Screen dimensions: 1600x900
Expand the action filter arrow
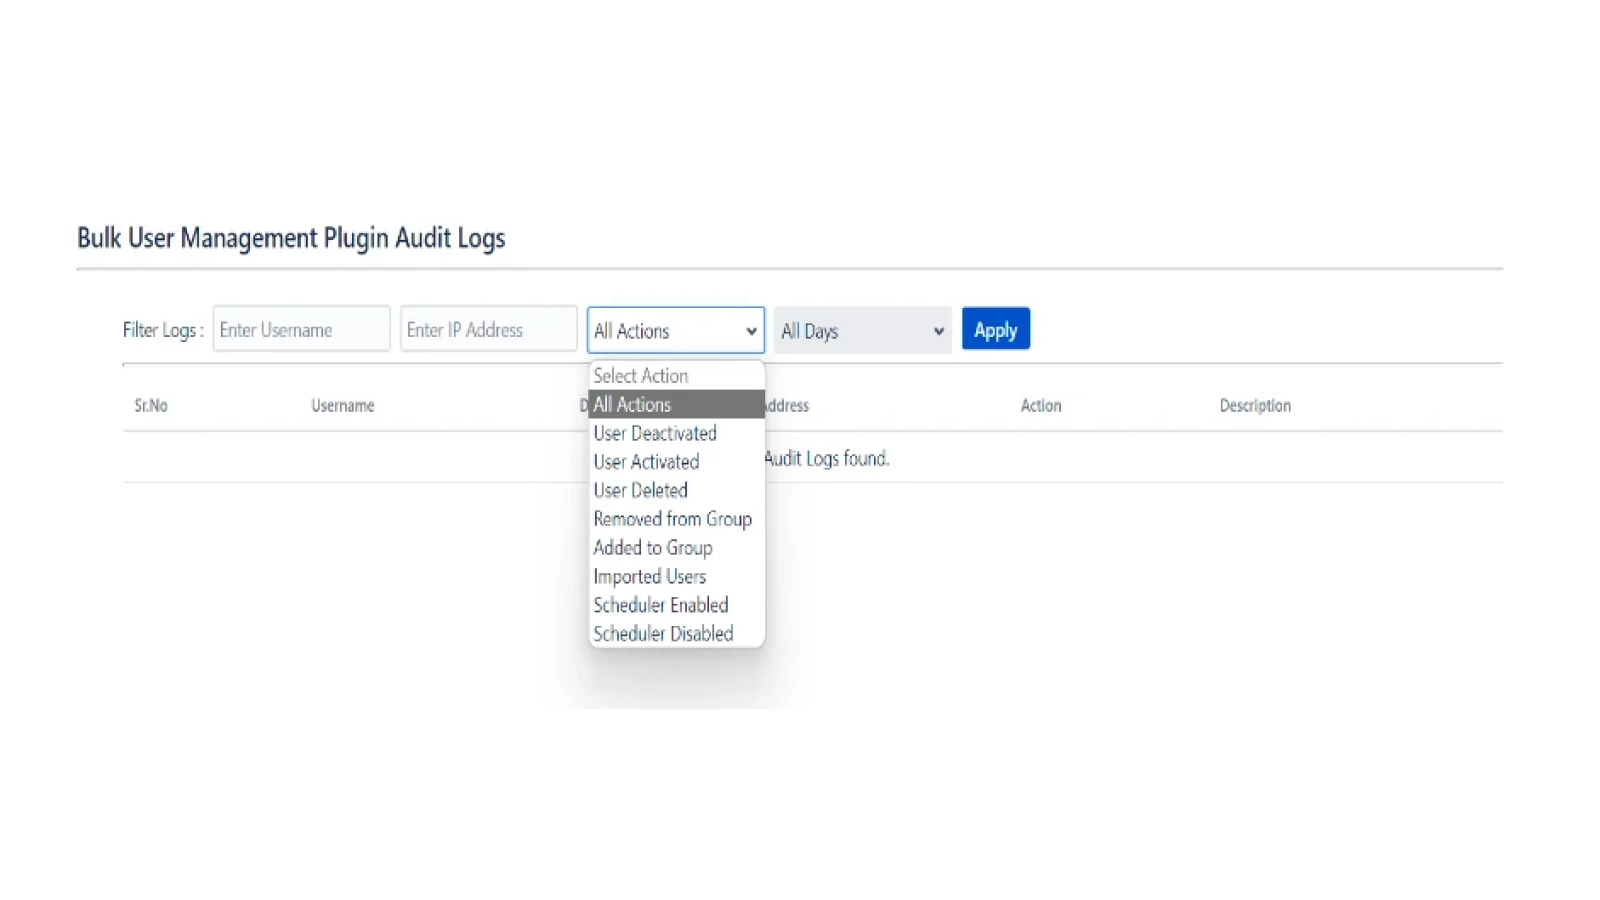(x=750, y=330)
